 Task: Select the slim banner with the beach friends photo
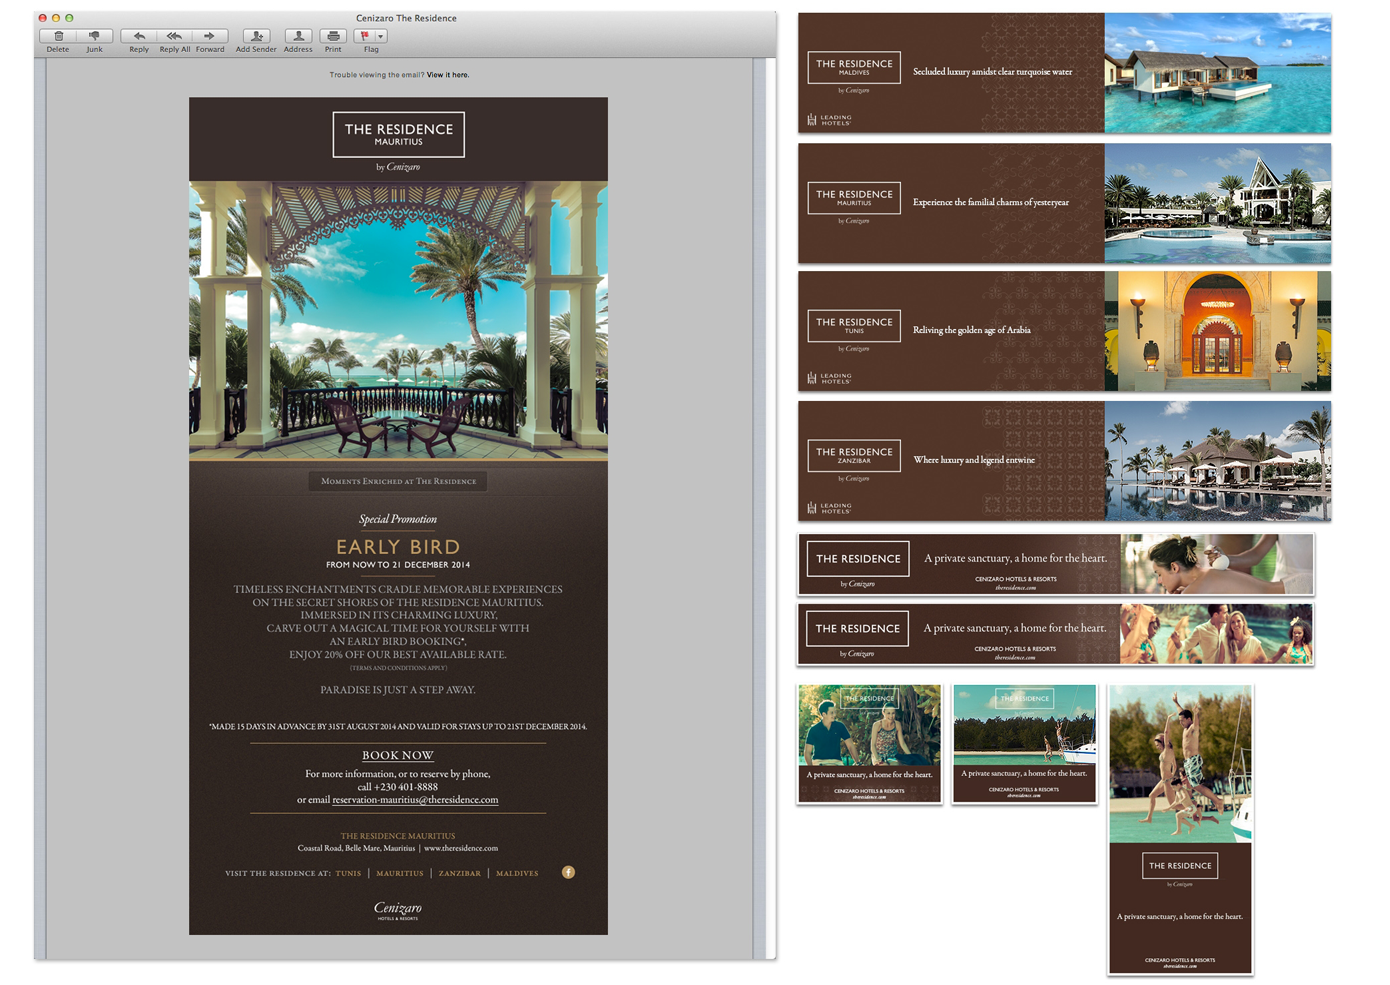[x=1056, y=634]
